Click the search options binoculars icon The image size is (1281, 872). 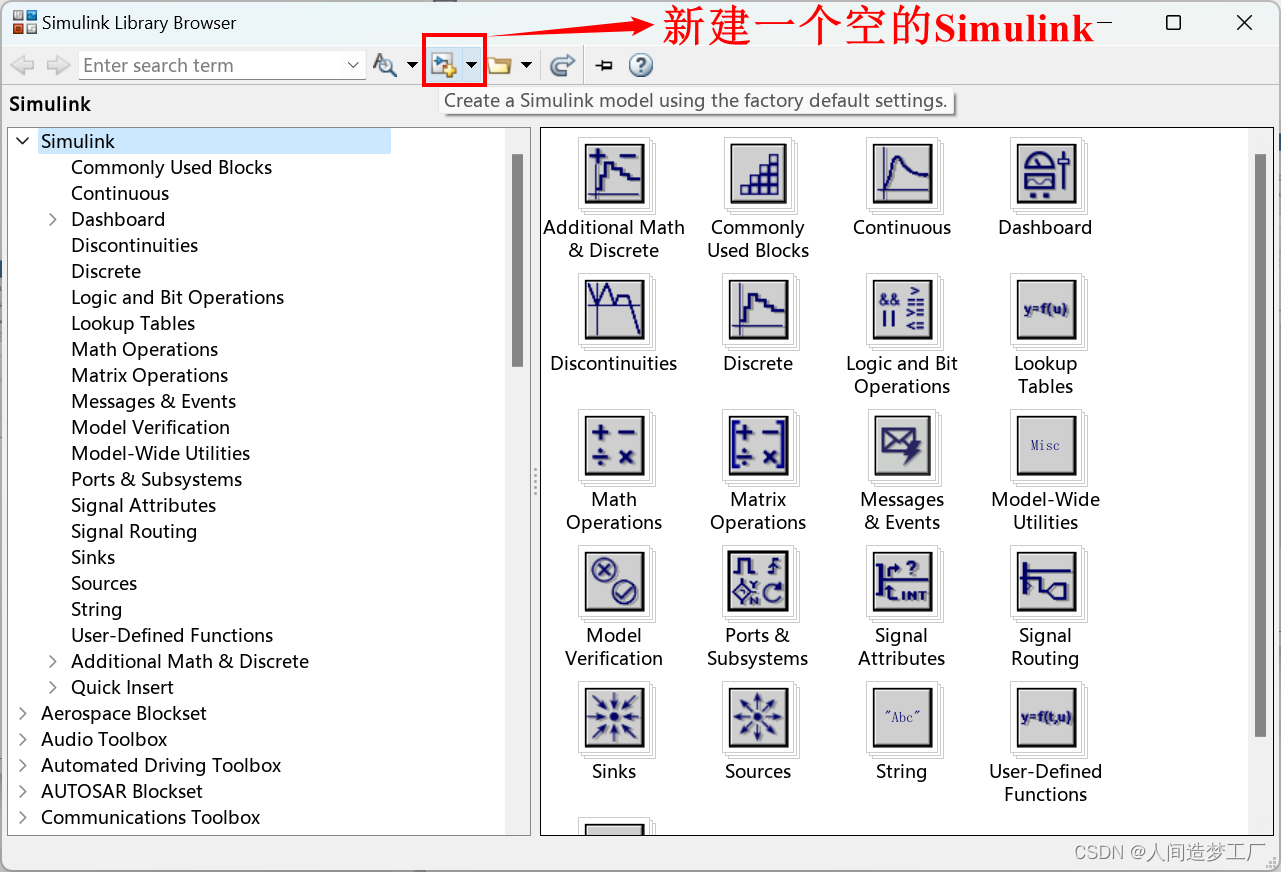(x=385, y=66)
